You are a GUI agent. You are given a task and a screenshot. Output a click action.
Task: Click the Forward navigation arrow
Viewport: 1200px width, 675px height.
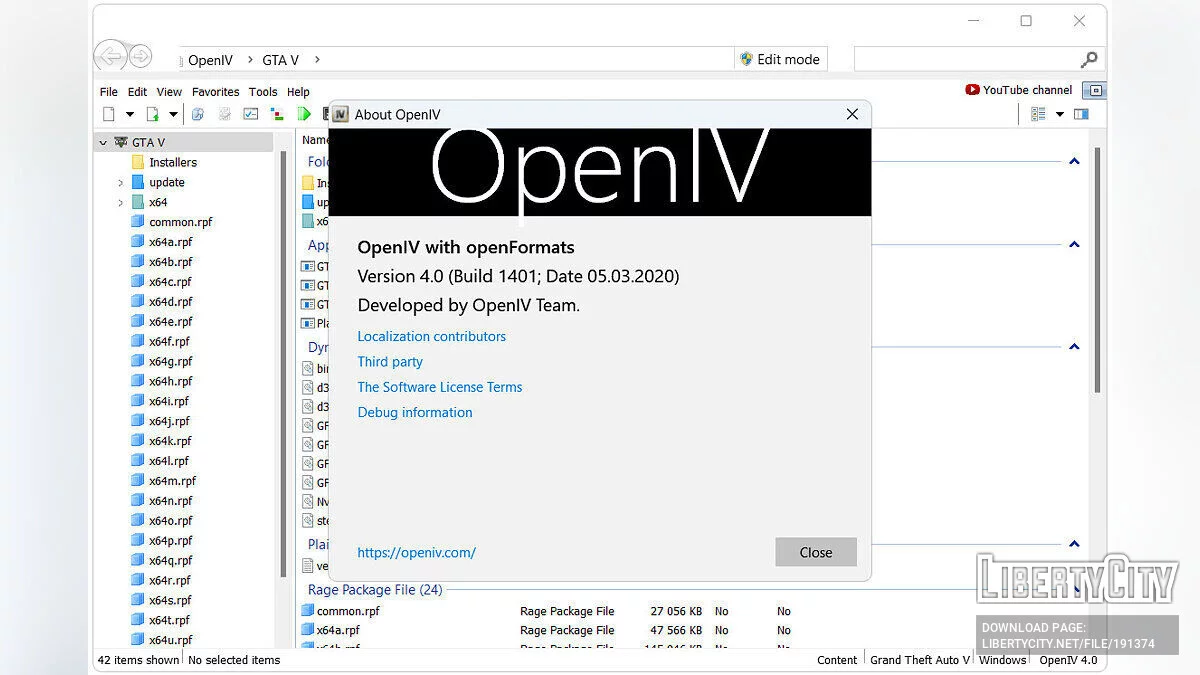141,56
